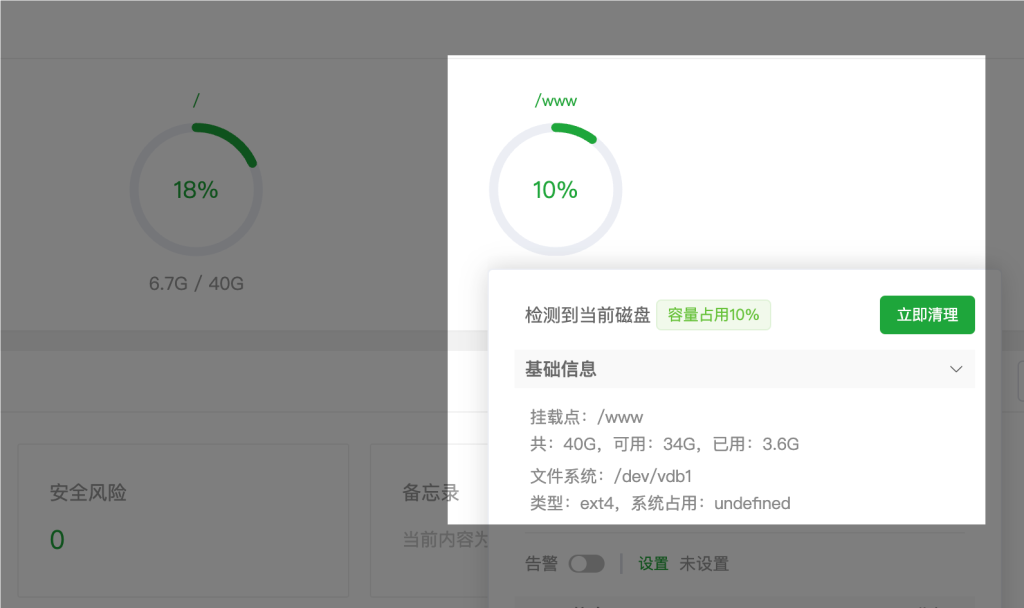Viewport: 1024px width, 608px height.
Task: Click the 6.7G / 40G usage text
Action: coord(196,284)
